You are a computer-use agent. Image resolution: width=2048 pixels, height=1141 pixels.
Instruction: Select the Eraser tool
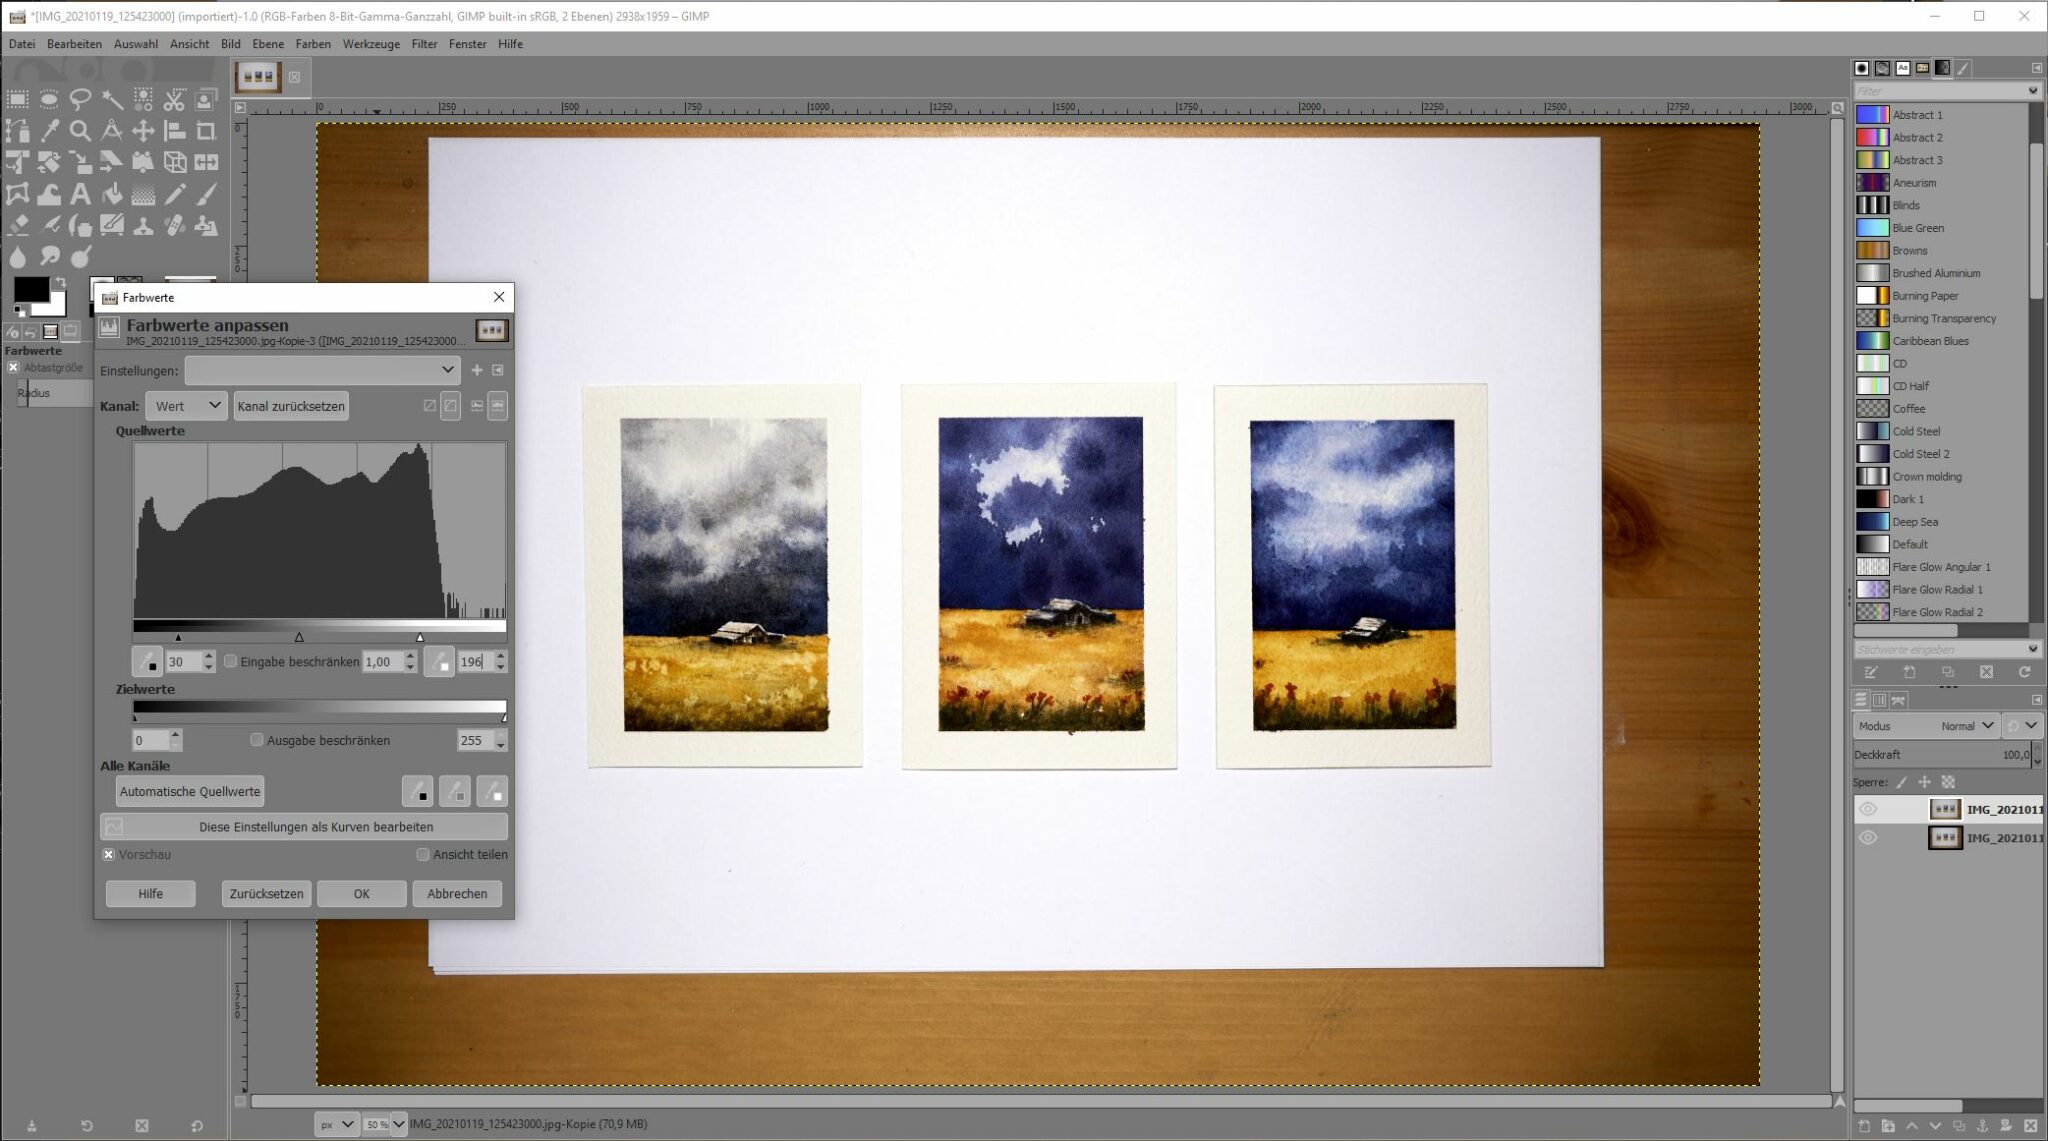coord(18,226)
